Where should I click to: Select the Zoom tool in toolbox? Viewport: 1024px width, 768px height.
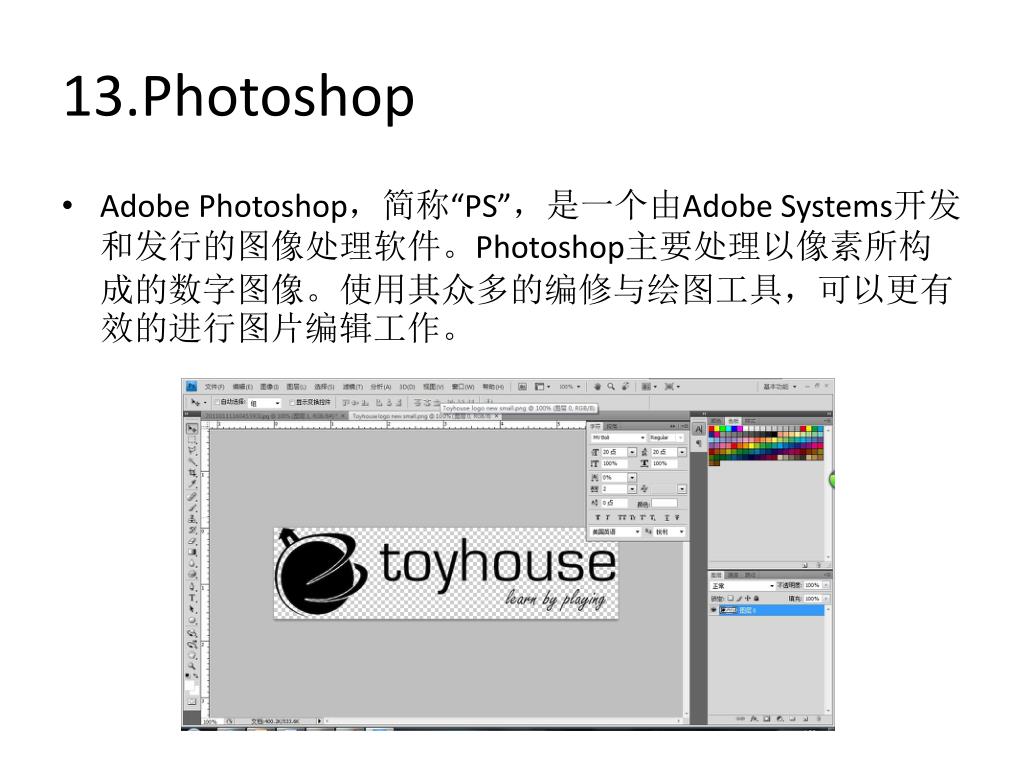[x=192, y=665]
